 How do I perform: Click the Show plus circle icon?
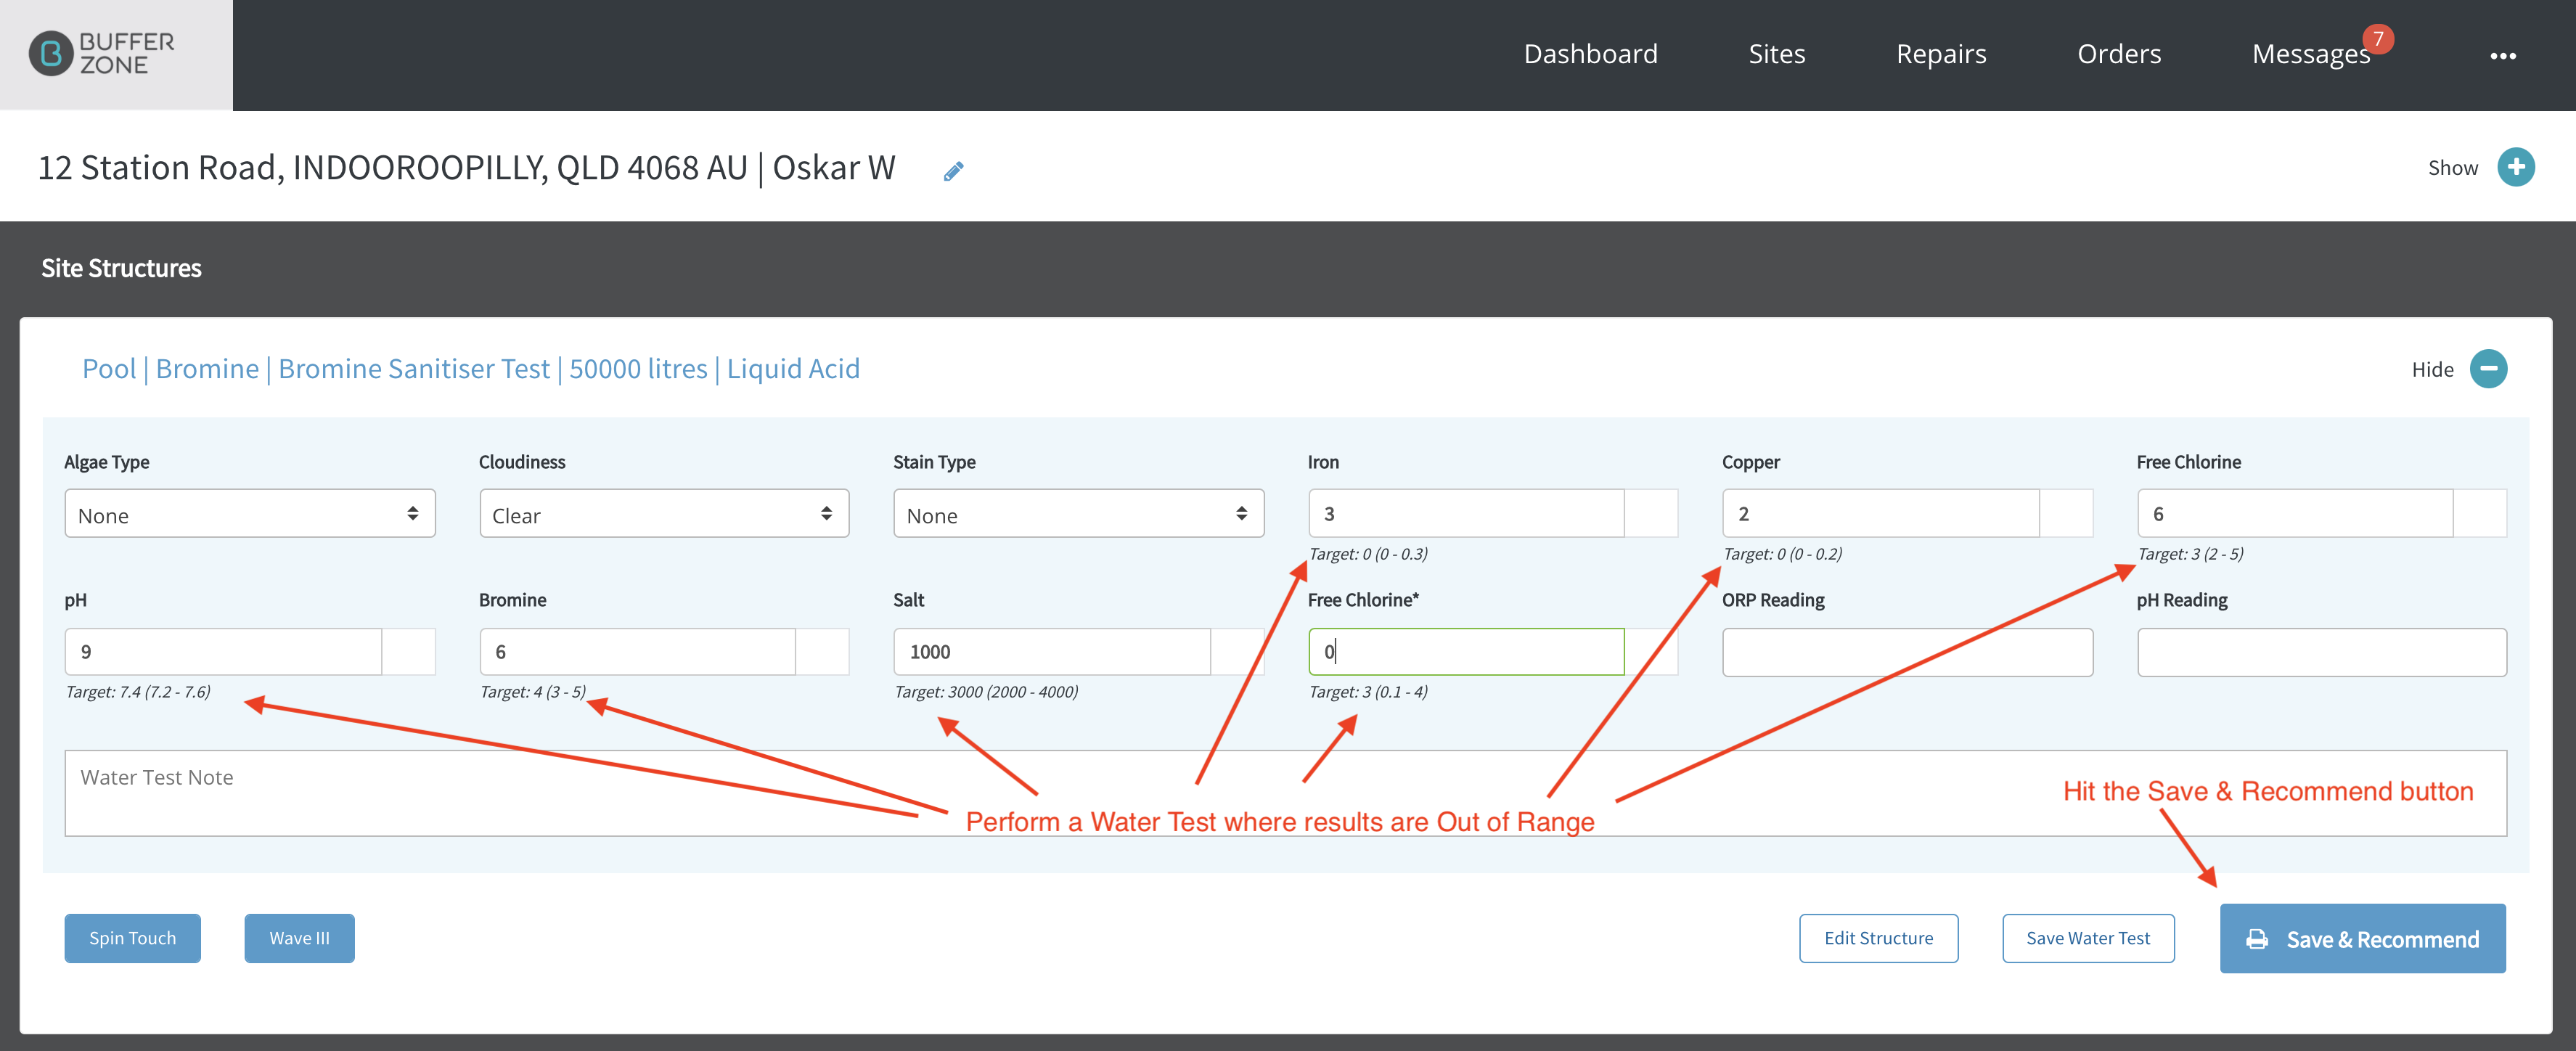click(2515, 167)
